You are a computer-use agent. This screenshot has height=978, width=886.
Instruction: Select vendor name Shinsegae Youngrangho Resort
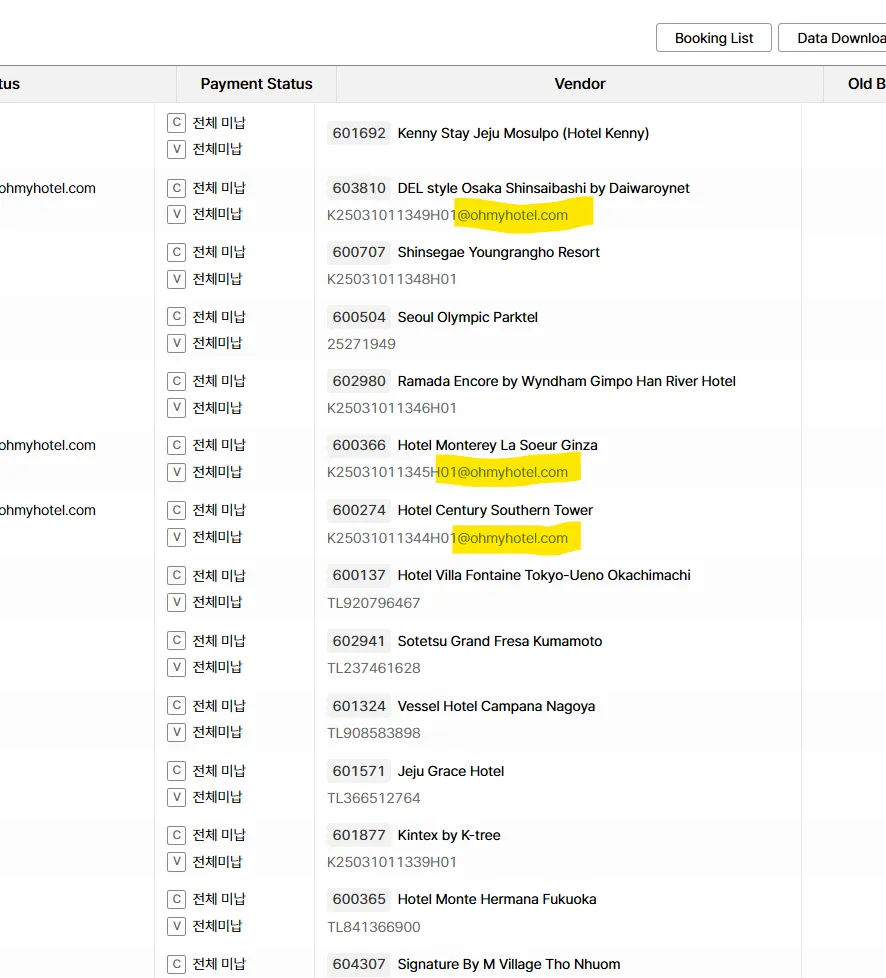[x=499, y=252]
